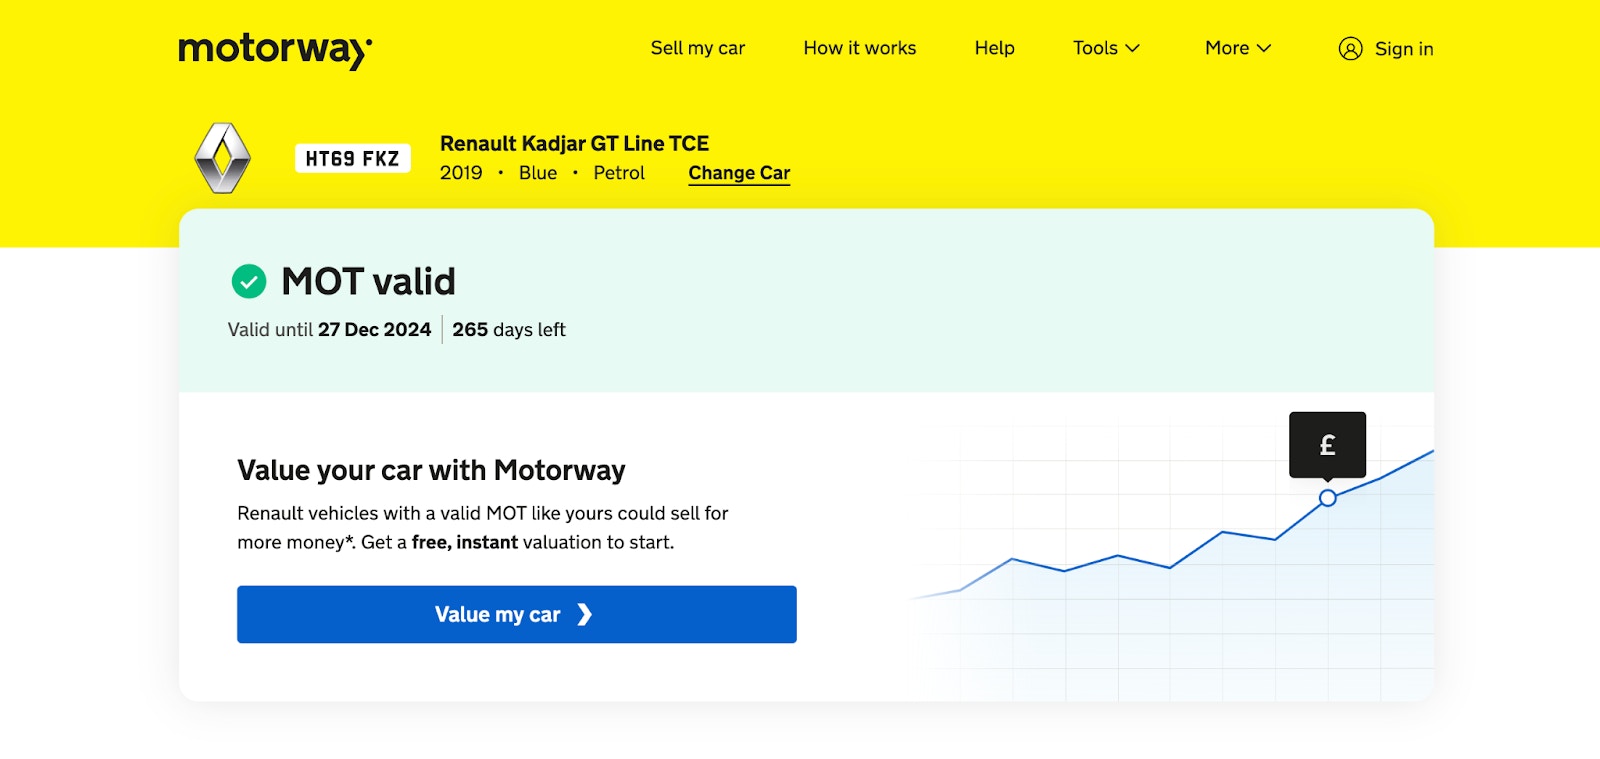Click the green MOT valid checkmark icon
The height and width of the screenshot is (759, 1600).
click(x=247, y=281)
